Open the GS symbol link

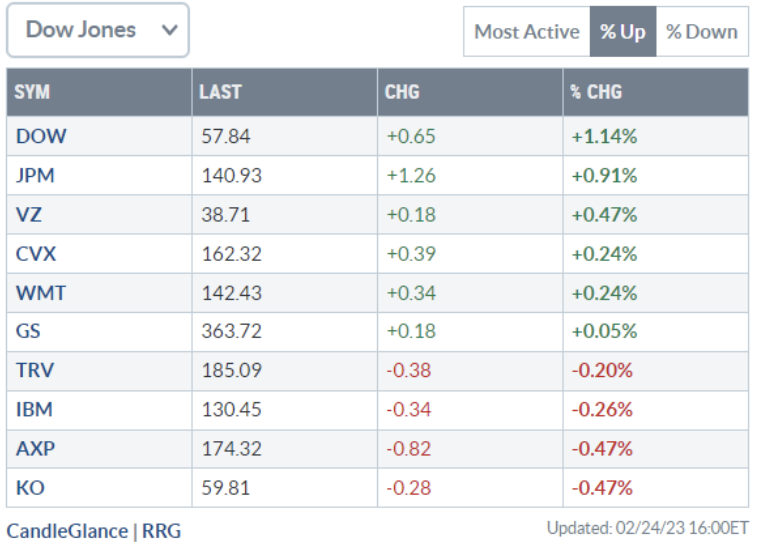28,331
